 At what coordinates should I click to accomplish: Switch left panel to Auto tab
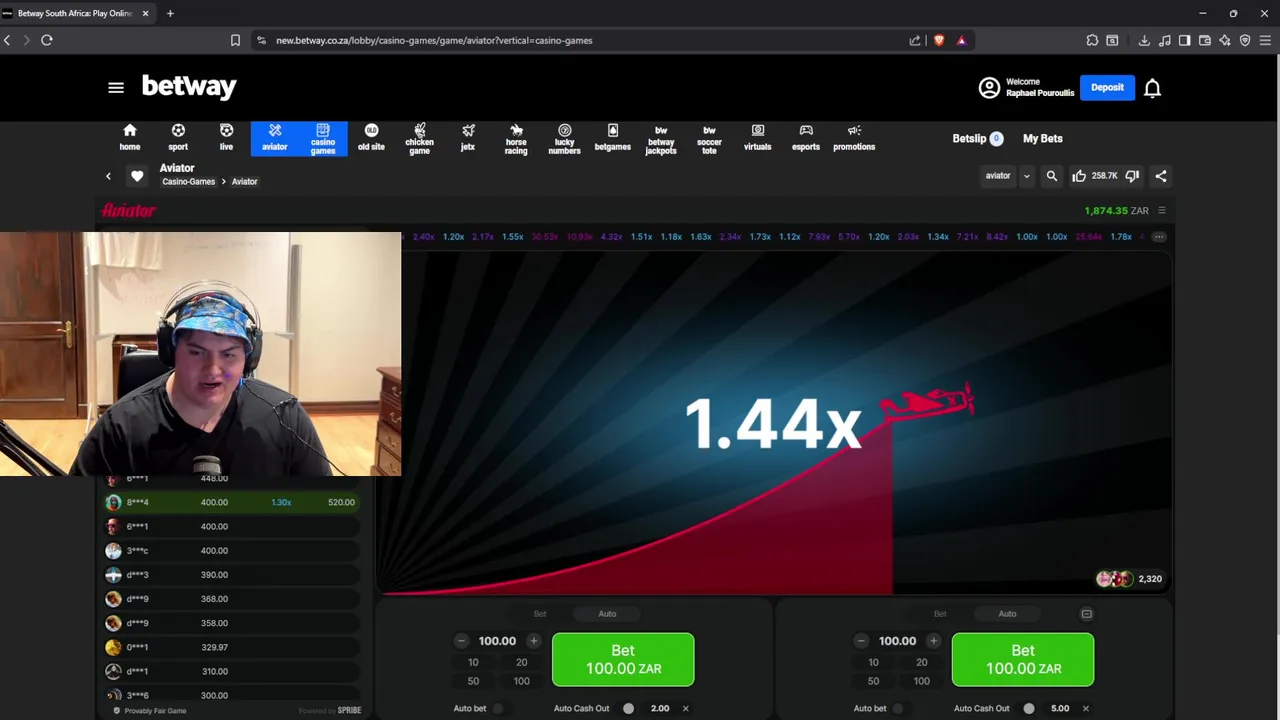click(x=607, y=614)
